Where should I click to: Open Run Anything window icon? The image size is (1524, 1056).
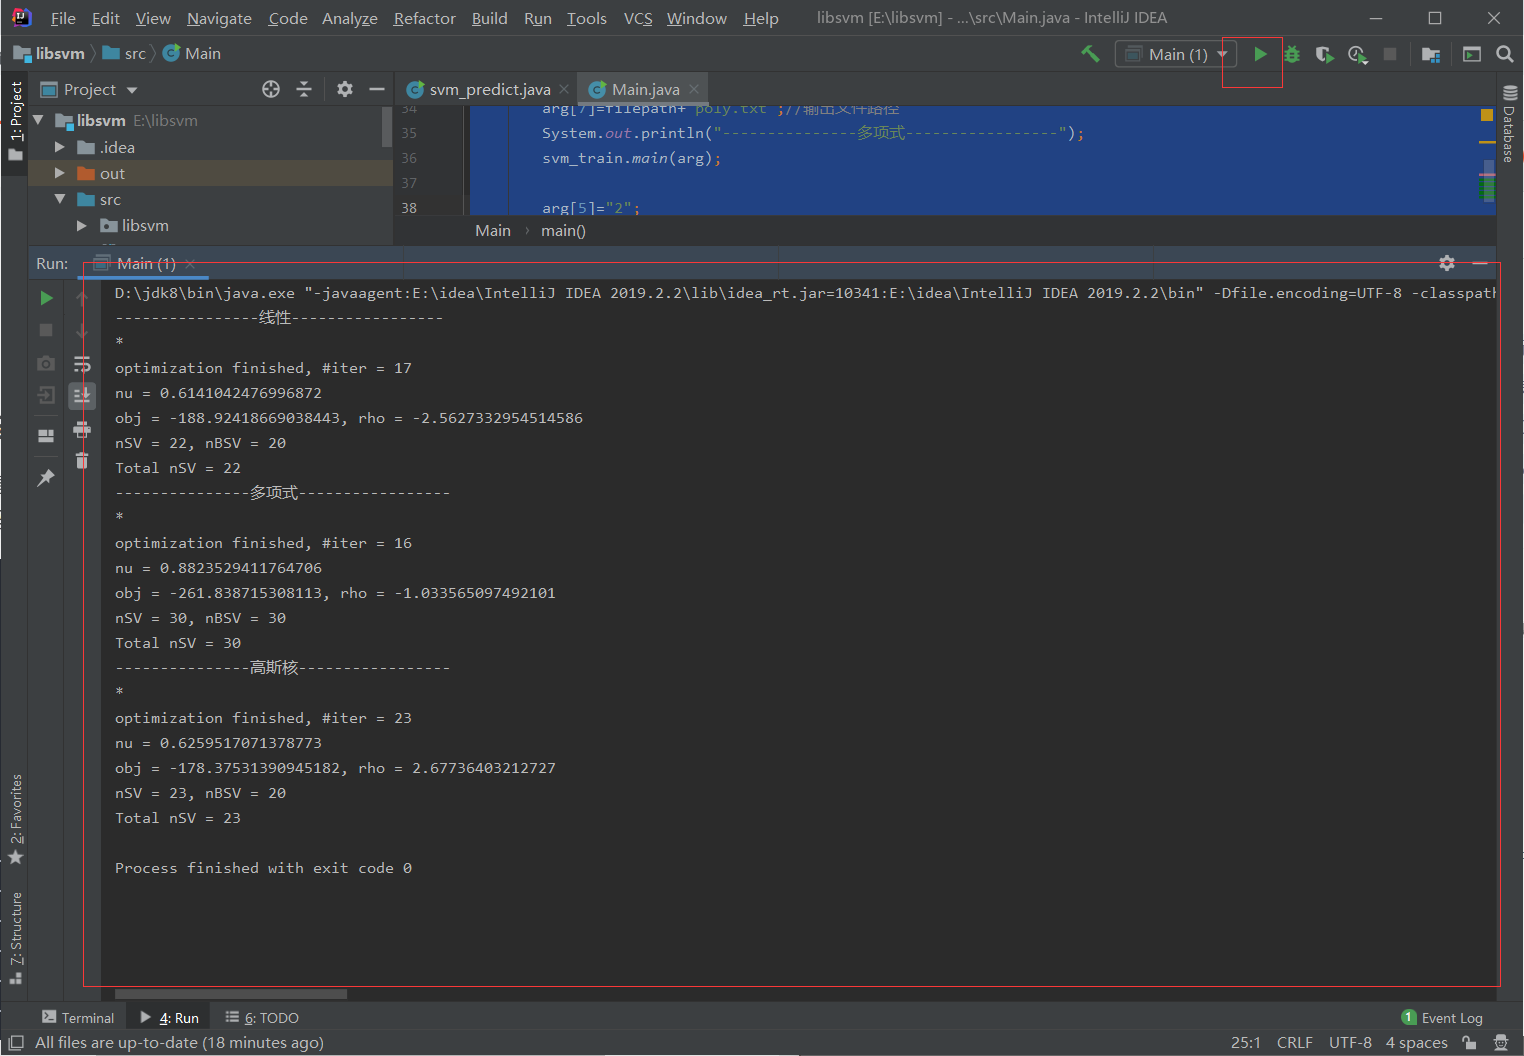point(1472,54)
